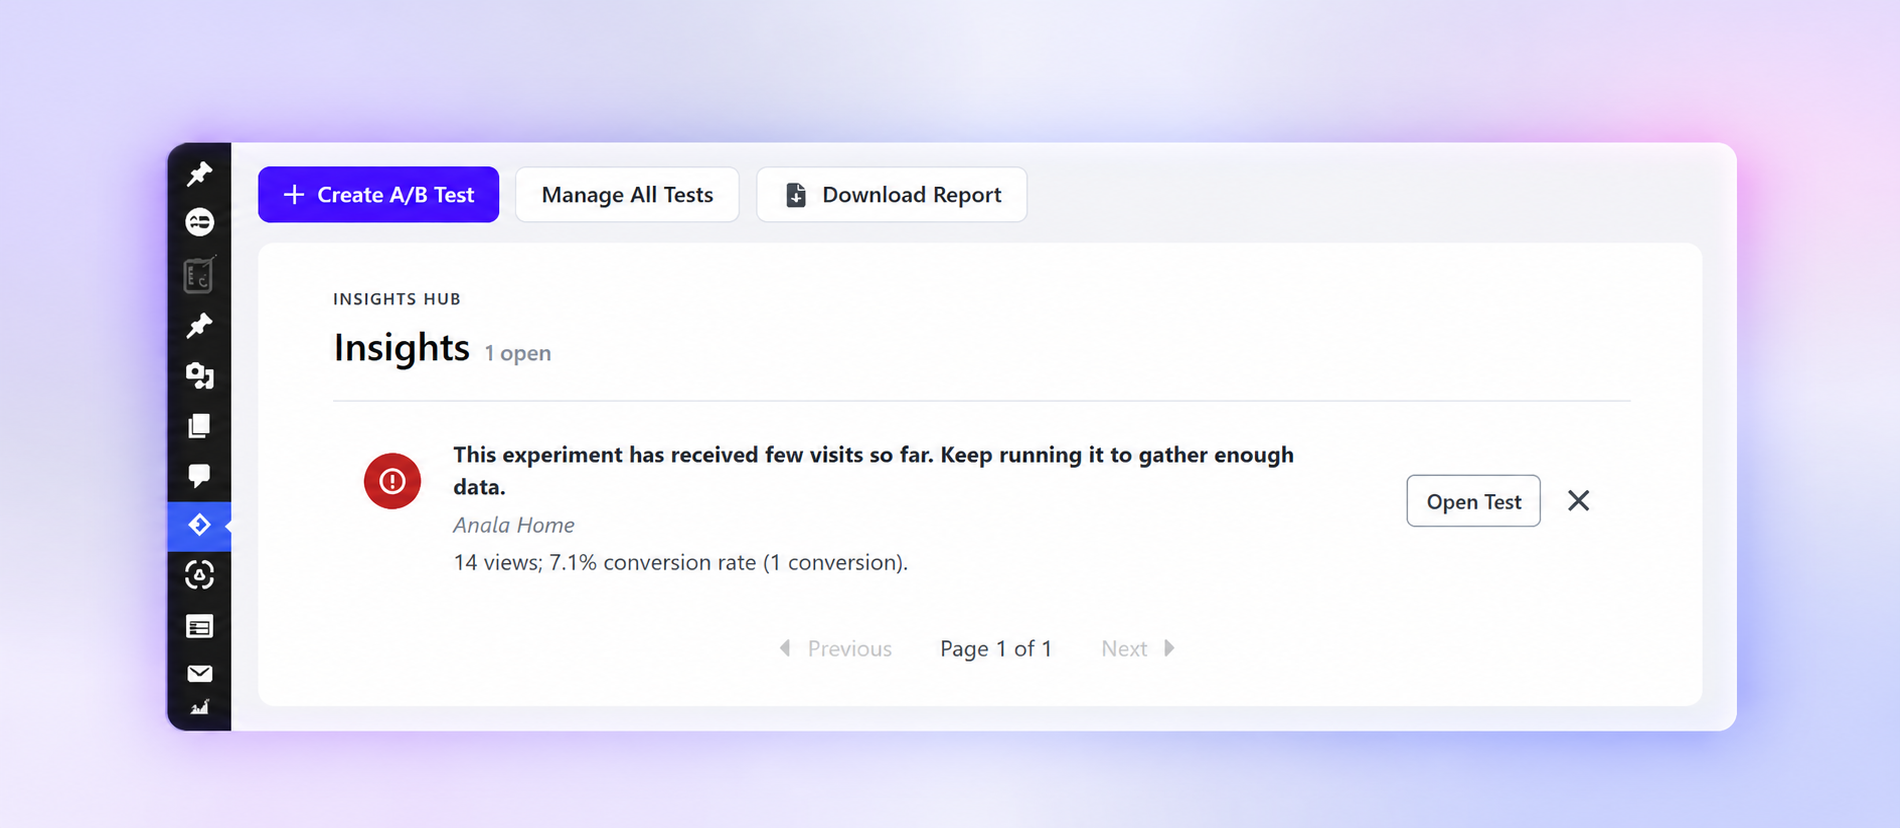
Task: Download the report
Action: click(891, 194)
